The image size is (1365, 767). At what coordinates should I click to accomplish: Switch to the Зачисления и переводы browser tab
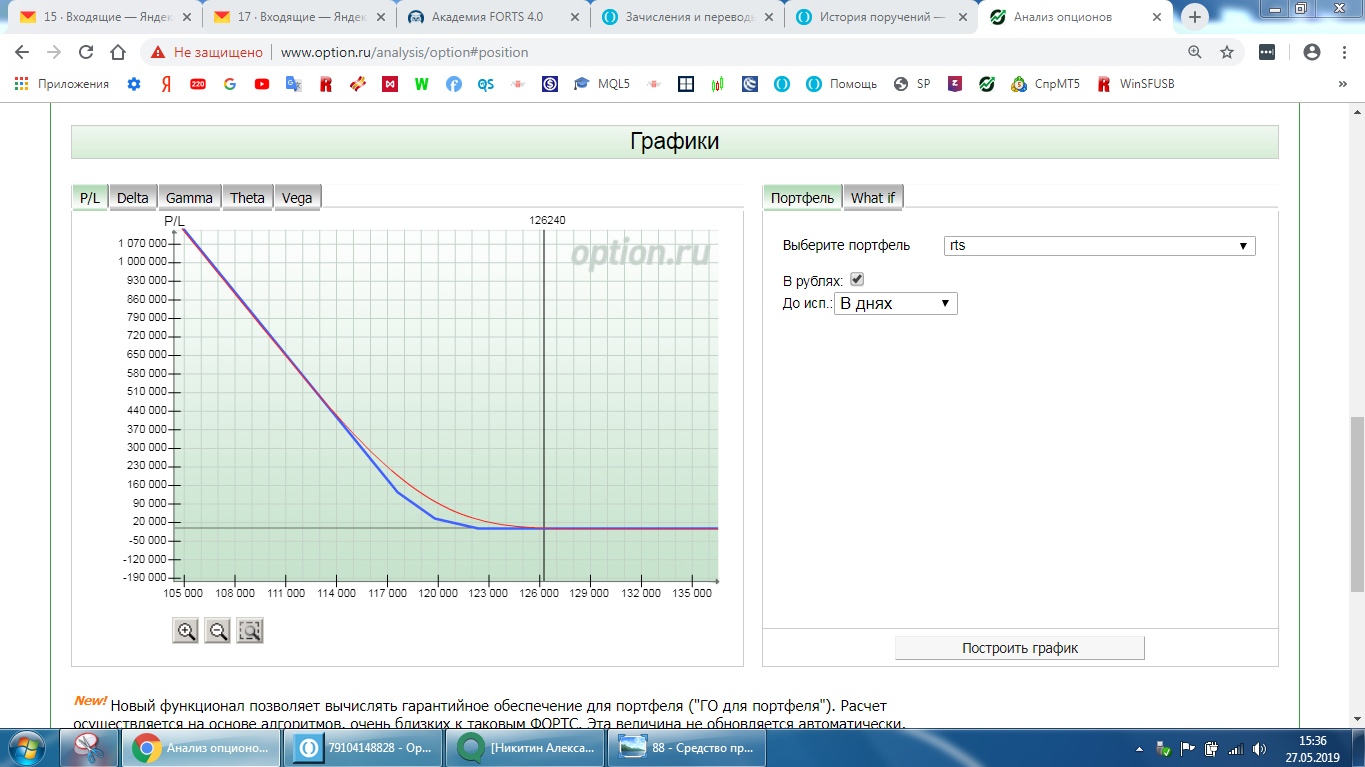click(x=685, y=17)
